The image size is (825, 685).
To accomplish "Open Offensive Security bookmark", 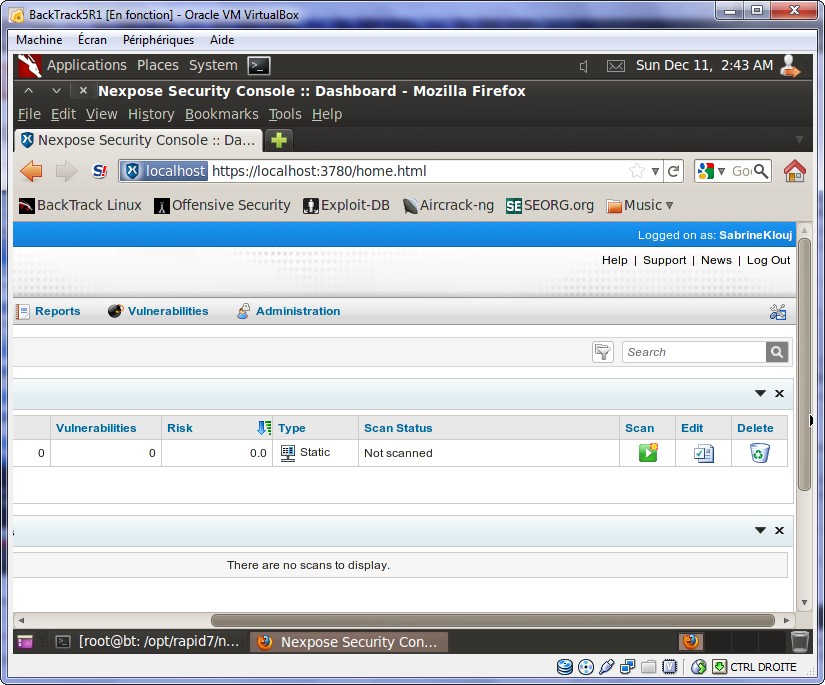I will [x=222, y=205].
